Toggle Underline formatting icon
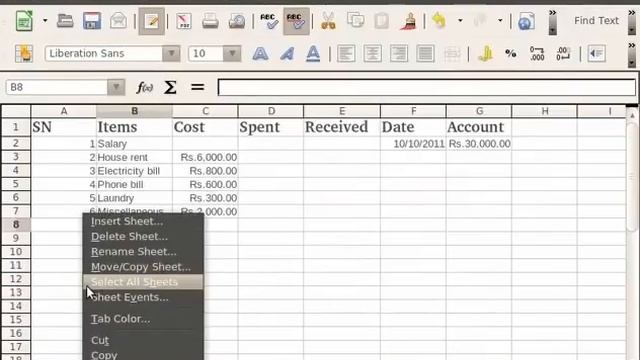This screenshot has width=640, height=360. (313, 53)
